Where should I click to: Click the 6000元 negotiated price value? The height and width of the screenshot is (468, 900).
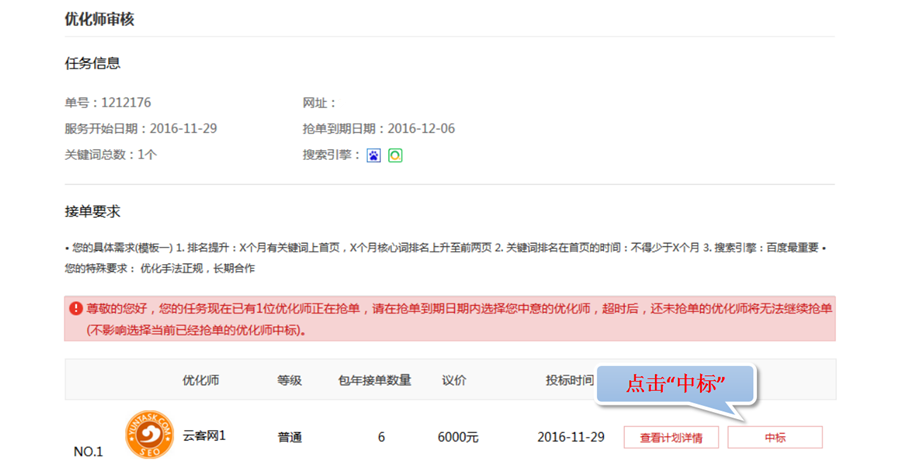tap(458, 438)
